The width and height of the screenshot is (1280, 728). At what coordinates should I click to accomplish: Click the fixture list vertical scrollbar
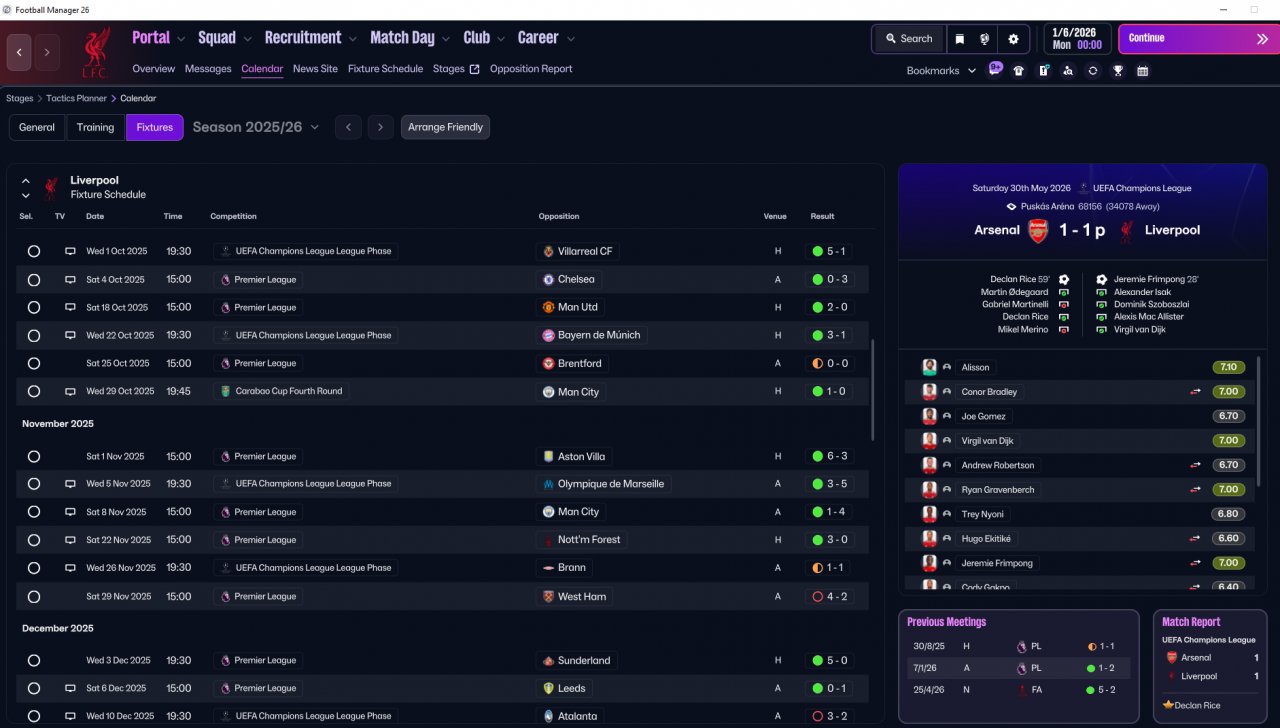(873, 389)
